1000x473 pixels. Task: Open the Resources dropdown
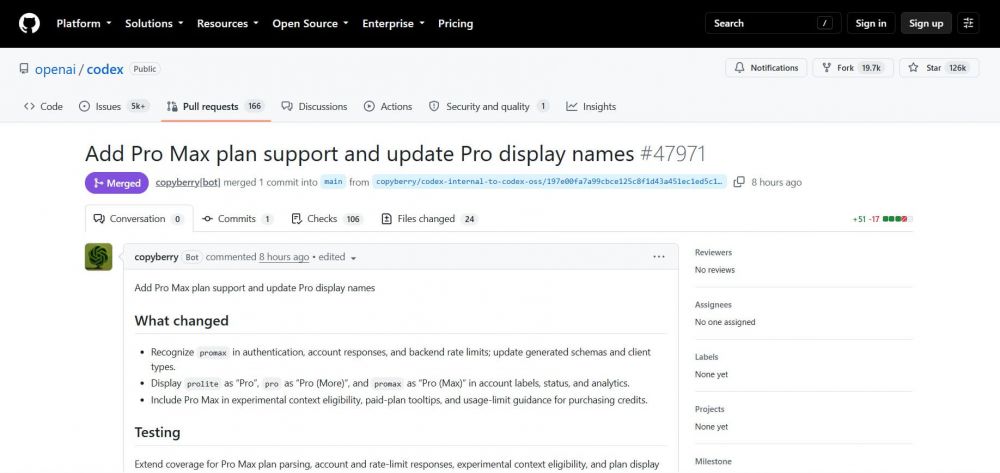(227, 24)
